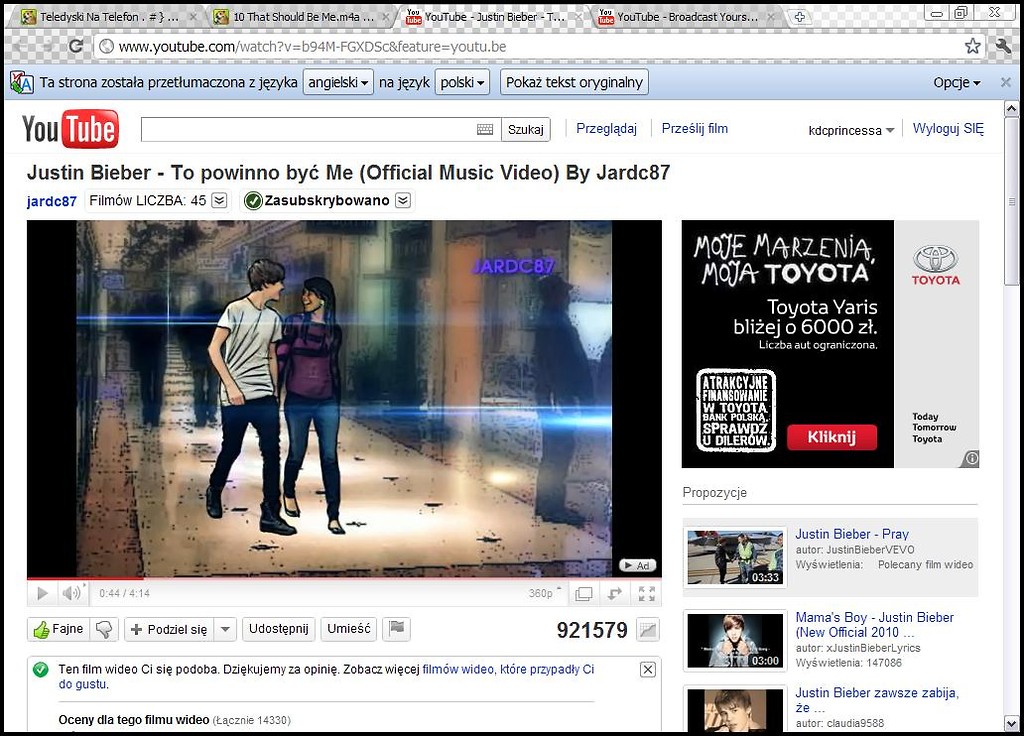
Task: Click the Ad badge on the video
Action: point(637,566)
